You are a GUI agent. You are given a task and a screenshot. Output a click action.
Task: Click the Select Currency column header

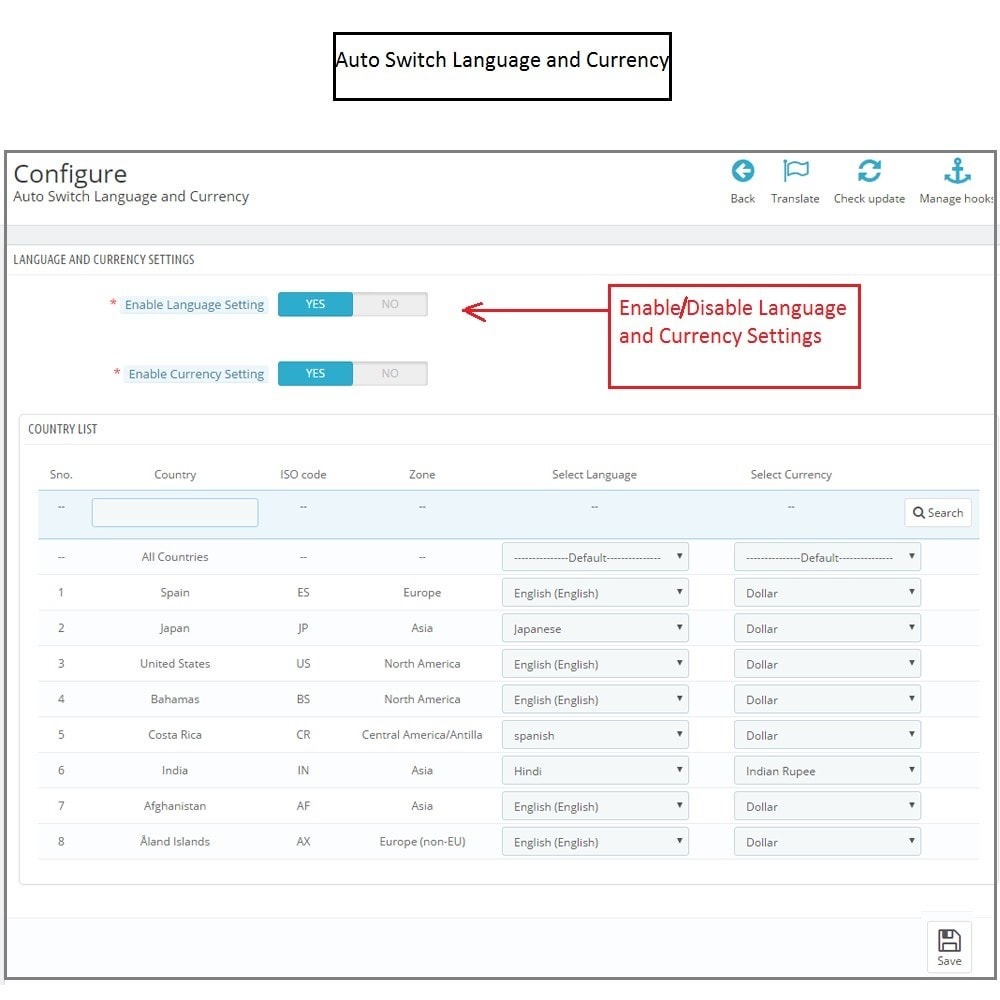click(791, 474)
